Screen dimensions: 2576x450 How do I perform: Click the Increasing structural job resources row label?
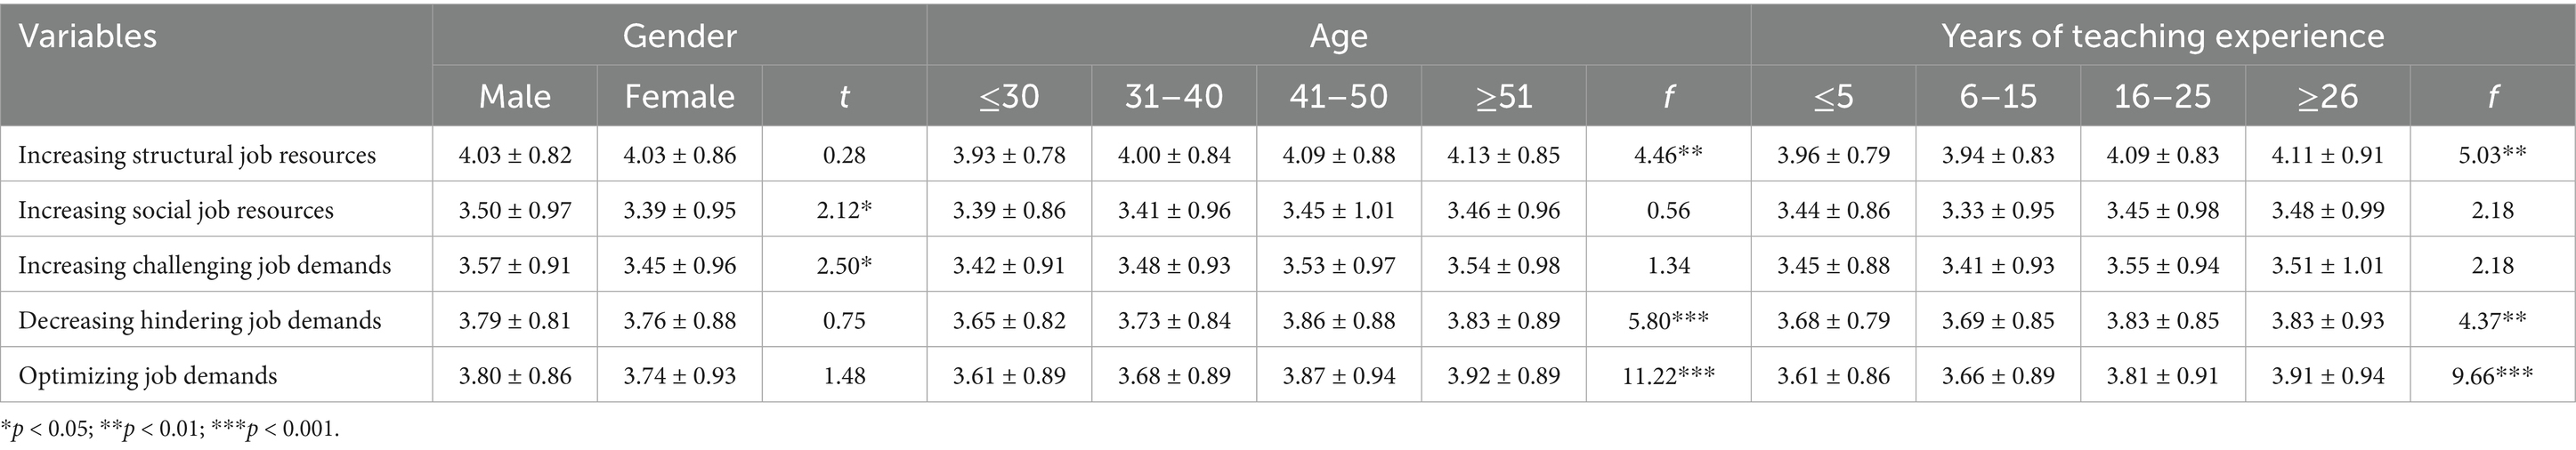click(x=197, y=155)
